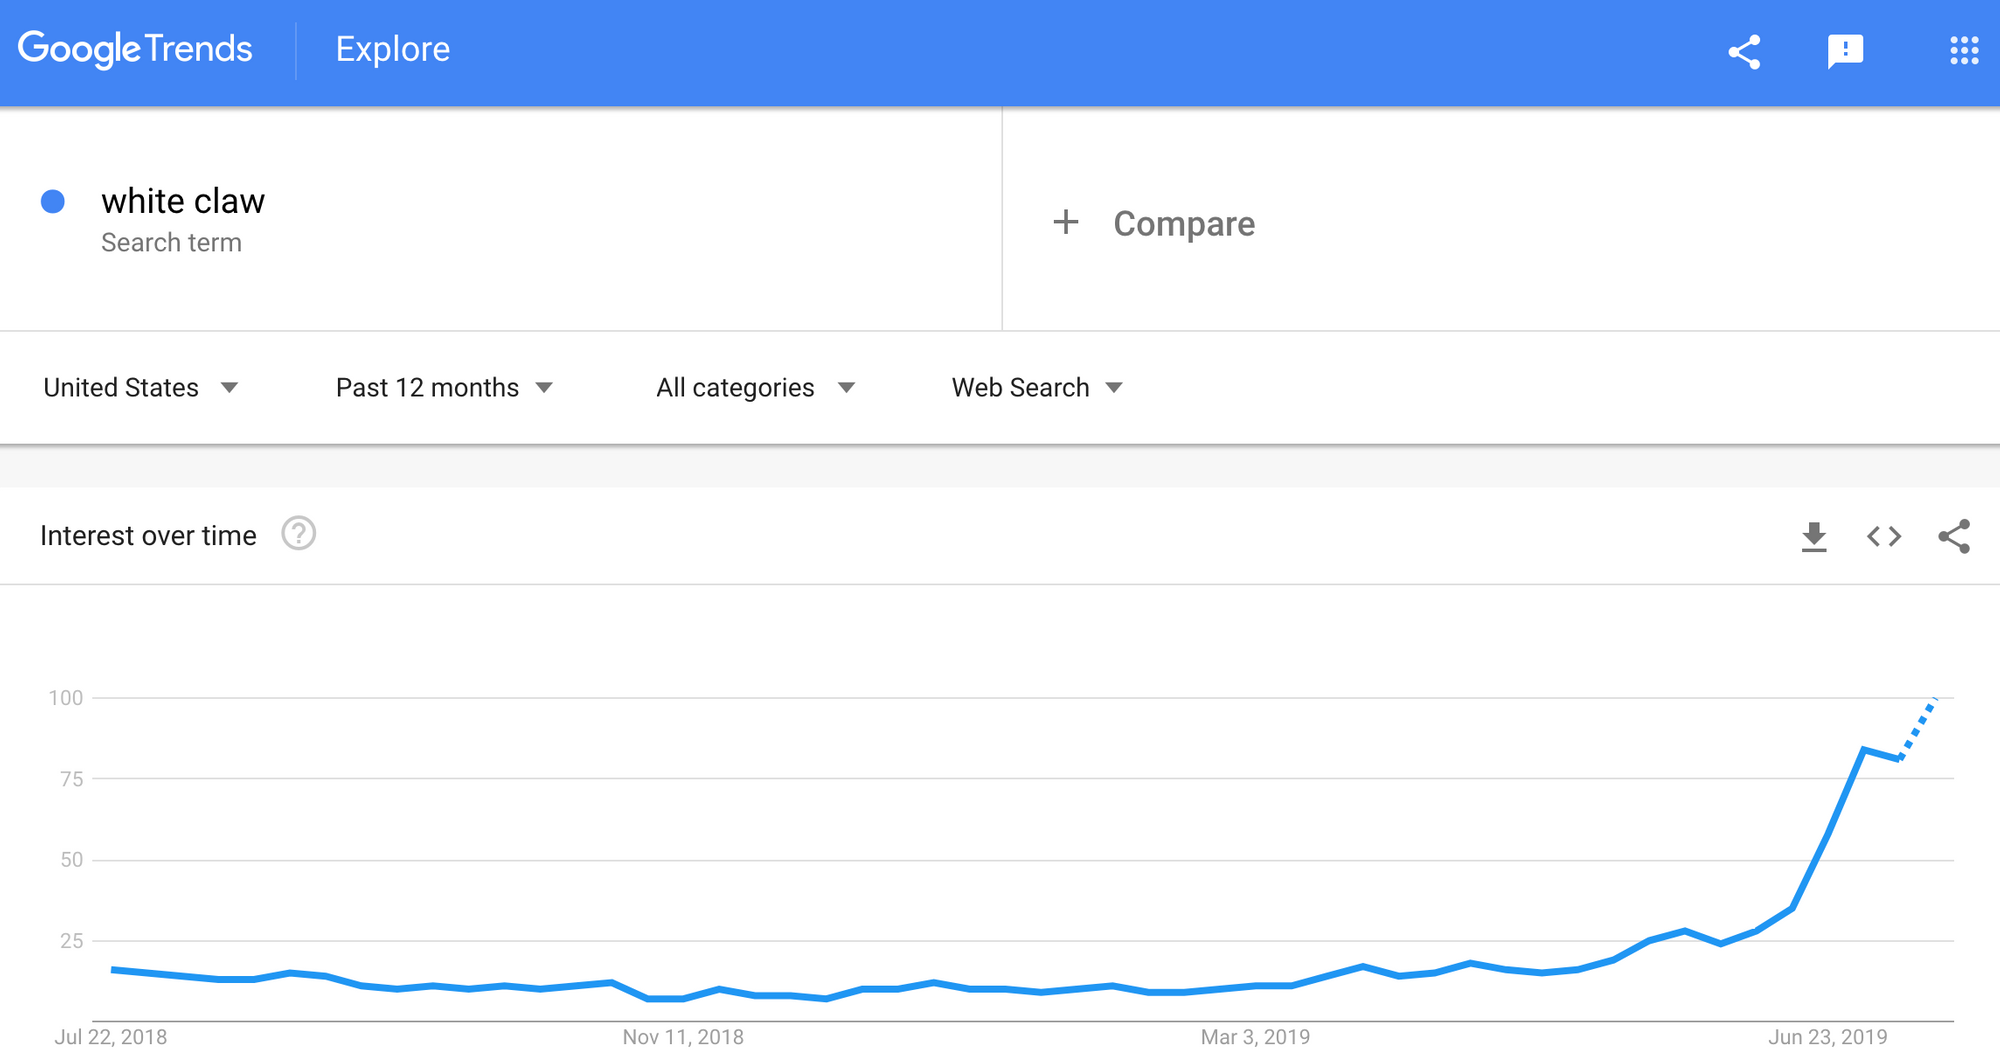Select the Jun 23, 2019 axis label

point(1827,1037)
